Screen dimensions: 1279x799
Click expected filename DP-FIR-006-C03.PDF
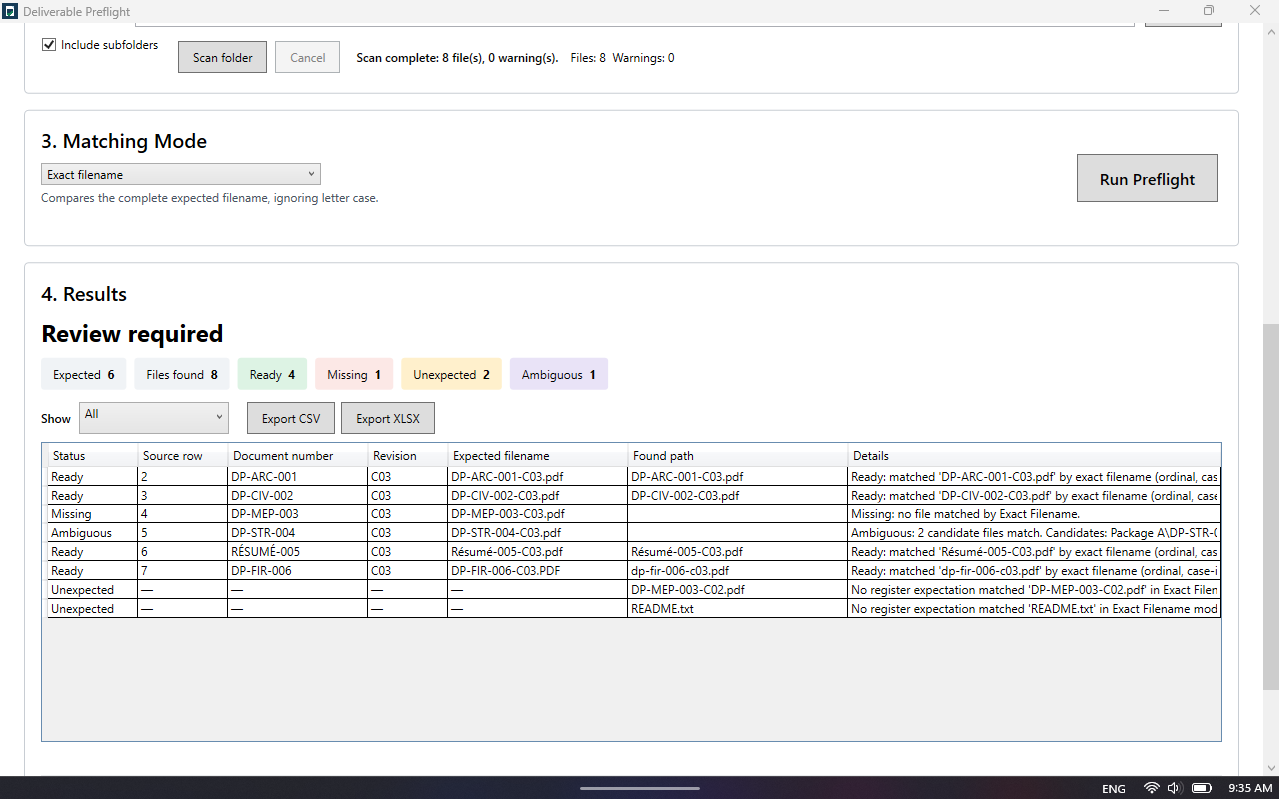point(537,571)
